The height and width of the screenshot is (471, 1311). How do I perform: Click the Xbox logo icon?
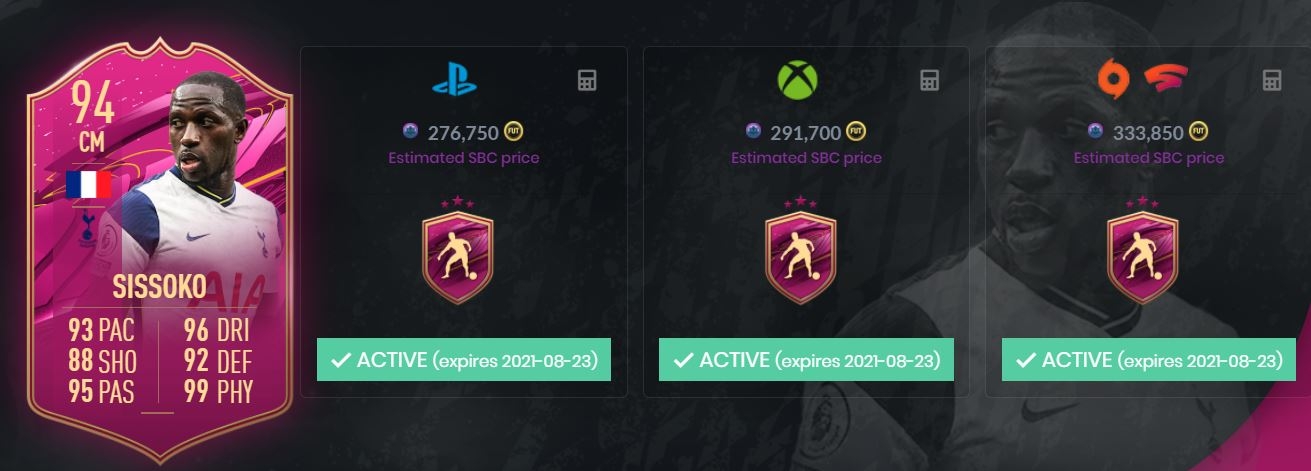coord(797,81)
